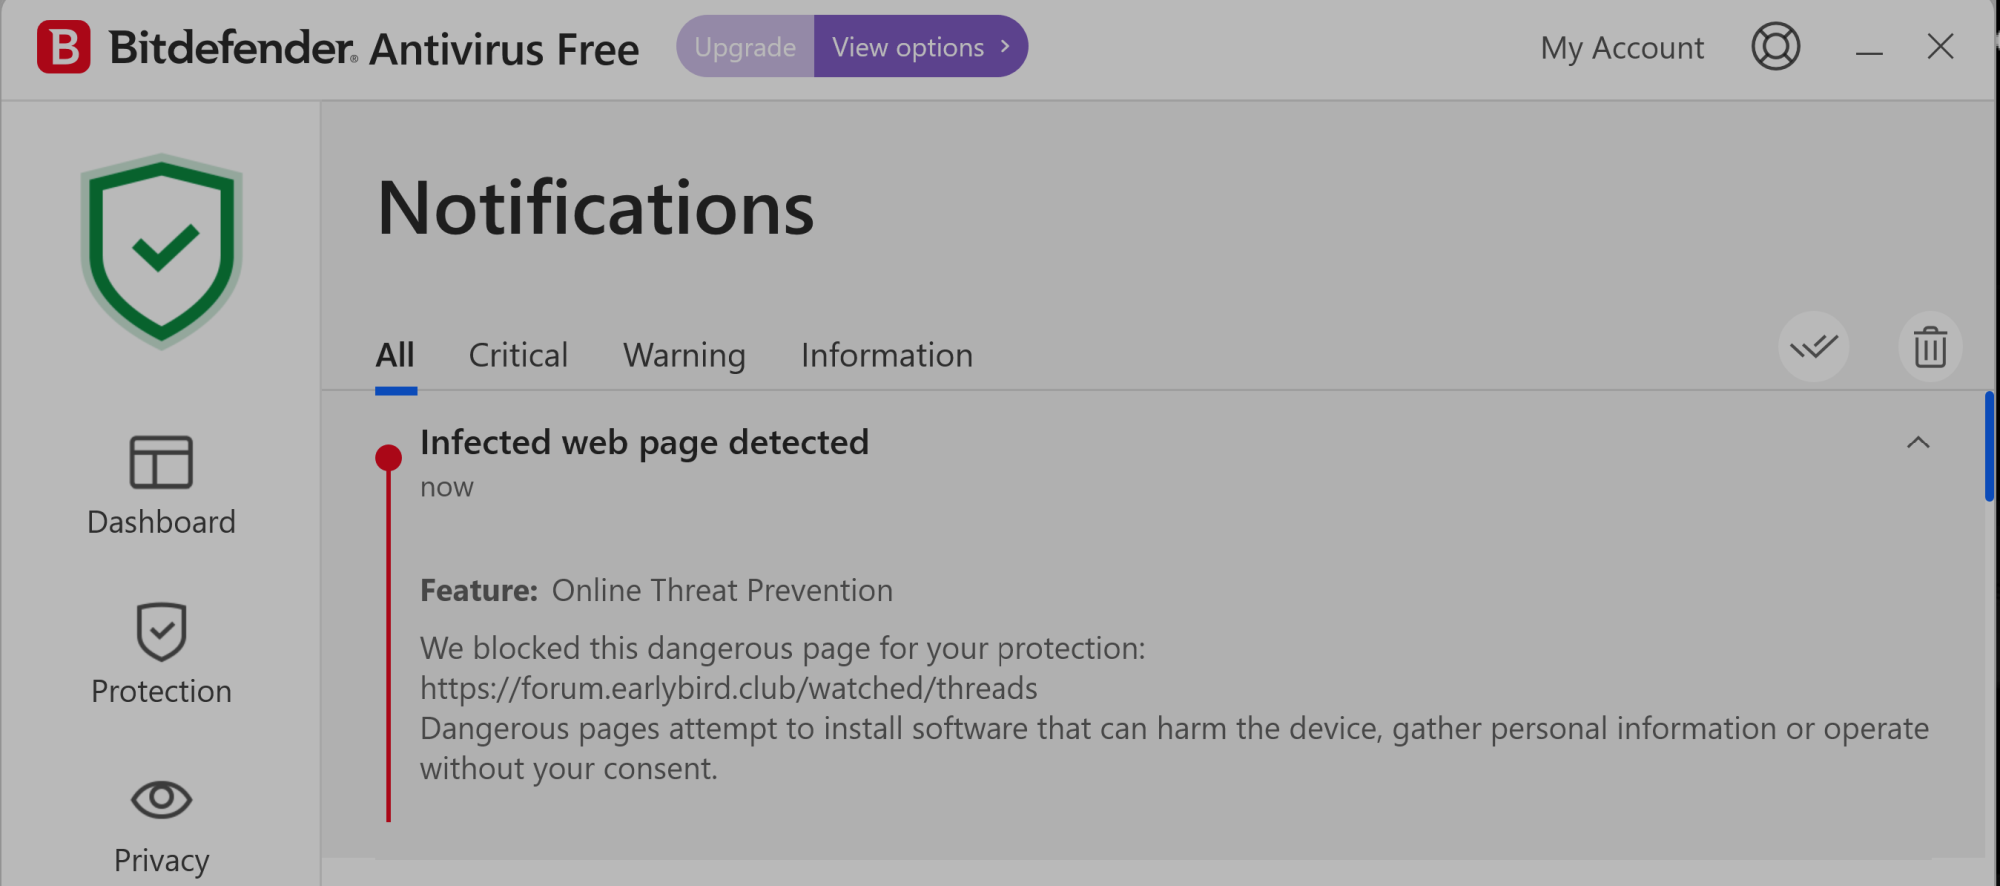
Task: Open My Account
Action: pos(1621,48)
